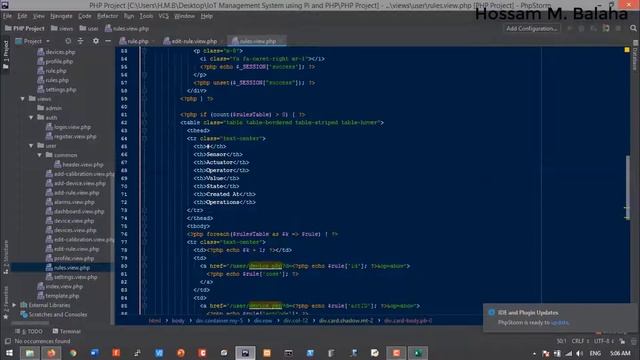The image size is (640, 360).
Task: Open the File menu
Action: (x=7, y=16)
